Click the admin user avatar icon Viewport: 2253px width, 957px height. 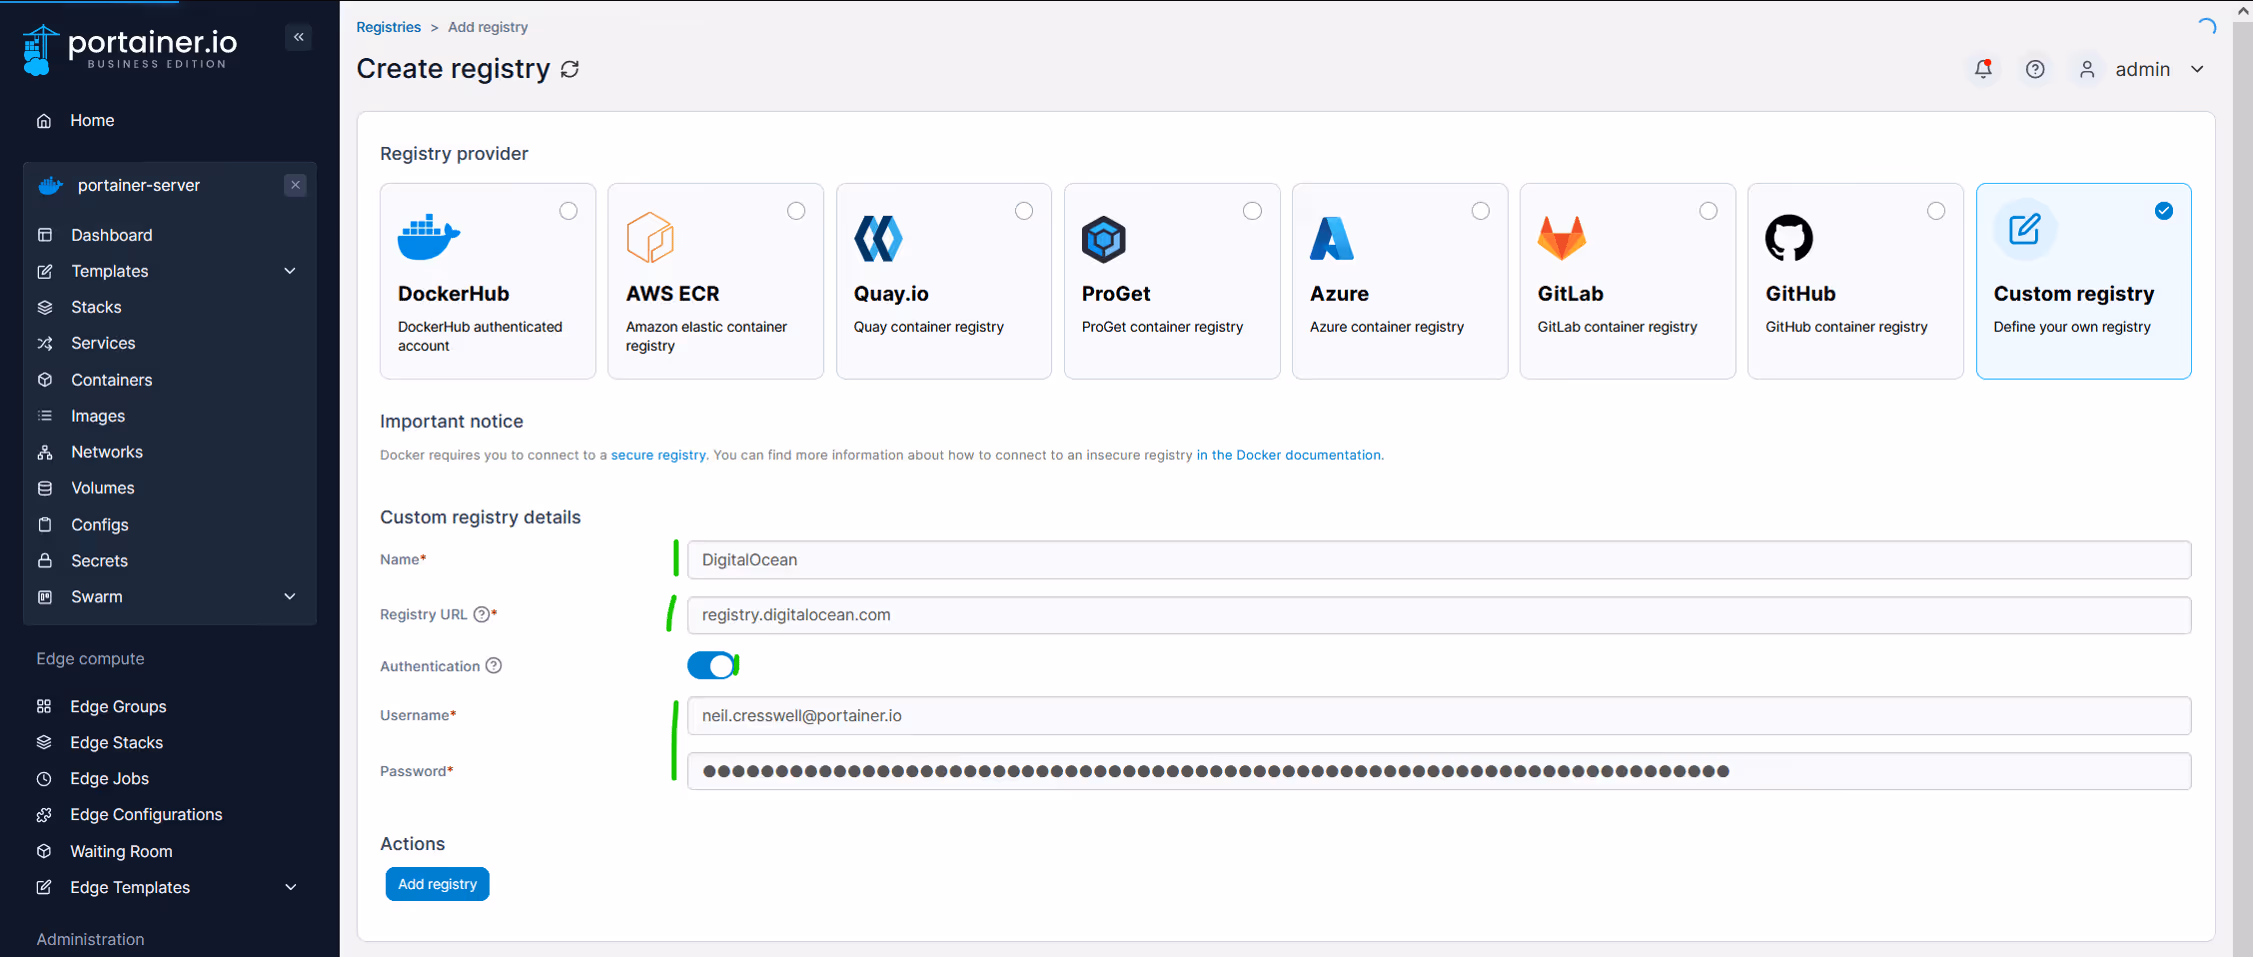coord(2087,69)
